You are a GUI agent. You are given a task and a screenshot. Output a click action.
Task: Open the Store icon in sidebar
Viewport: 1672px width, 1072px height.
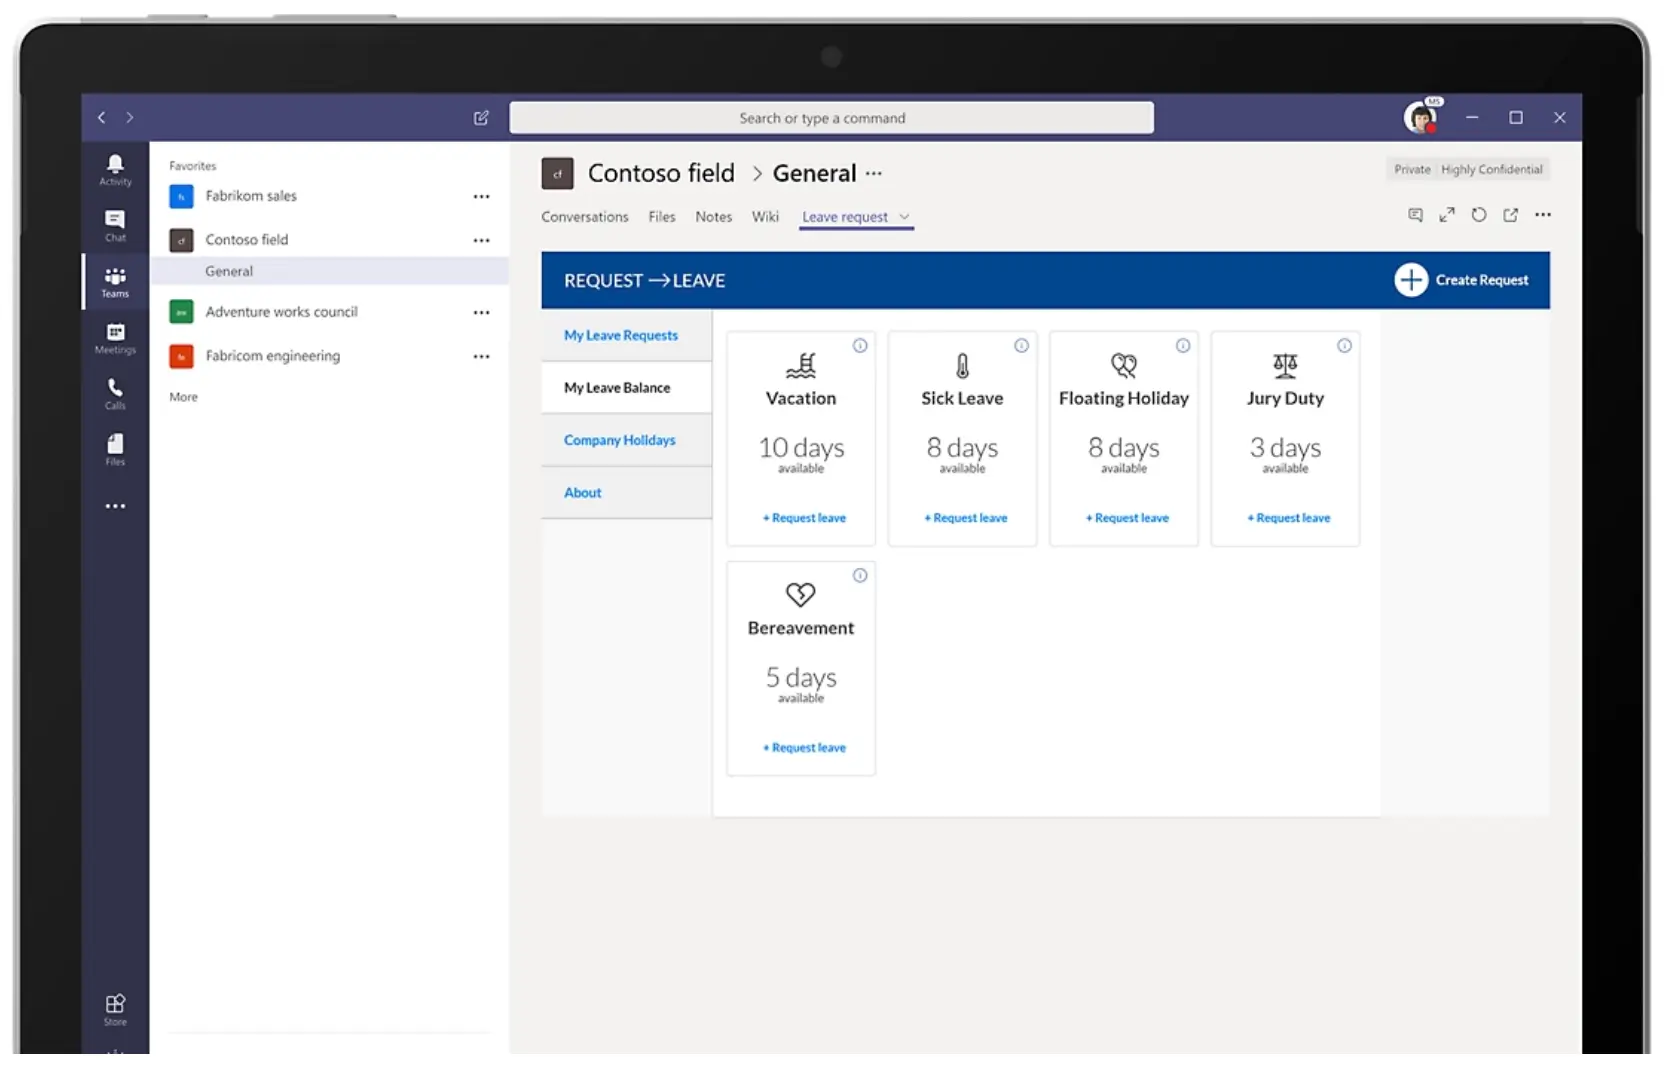(x=115, y=1009)
